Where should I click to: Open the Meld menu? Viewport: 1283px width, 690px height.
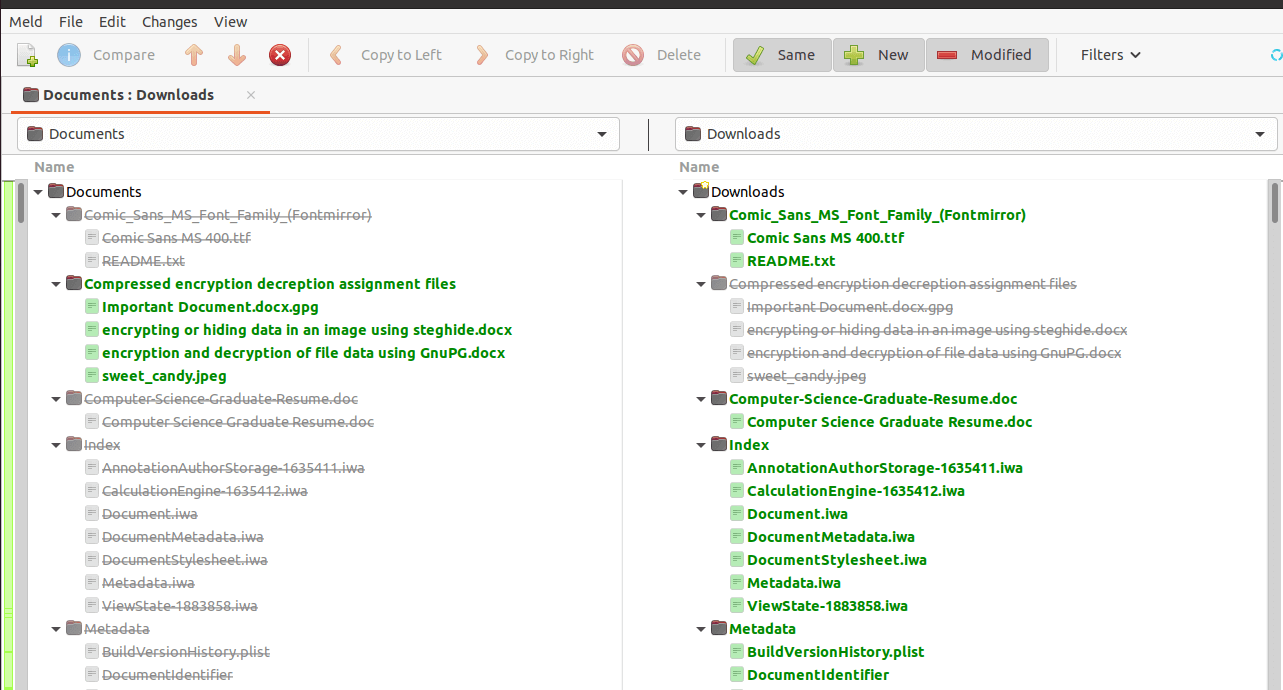coord(26,21)
